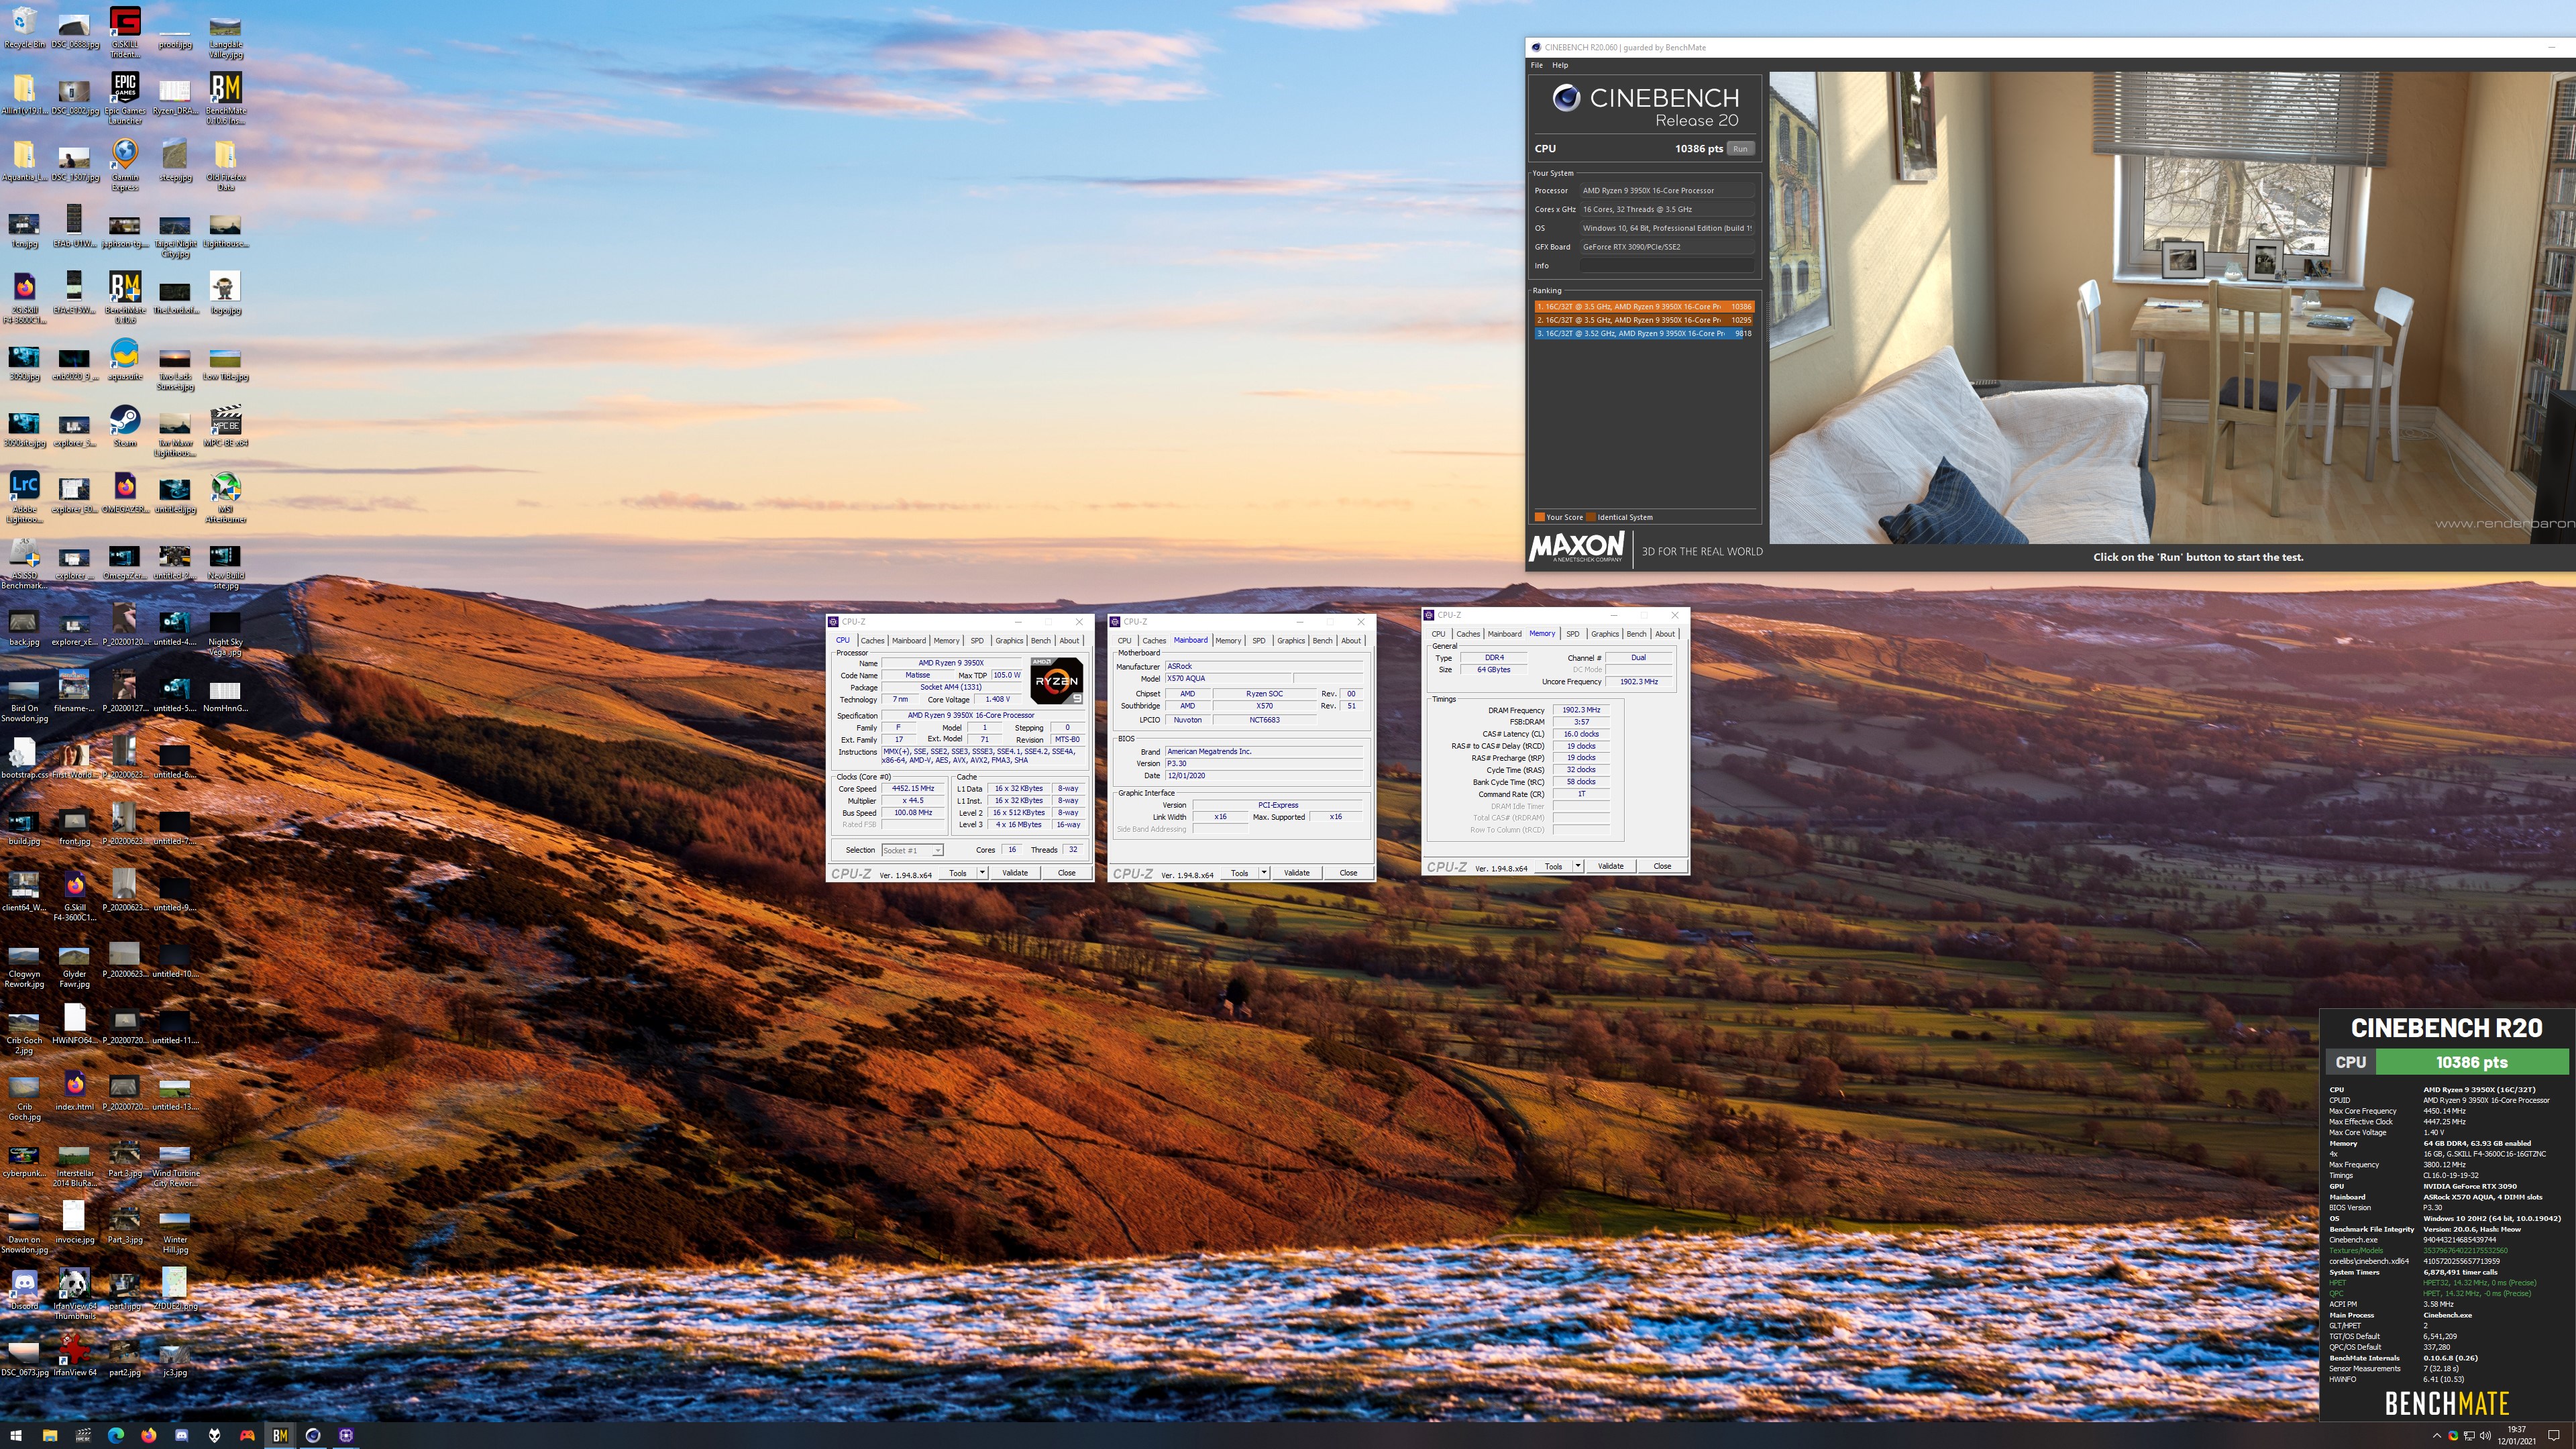The image size is (2576, 1449).
Task: Click Tools button in CPU-Z CPU window
Action: (x=957, y=873)
